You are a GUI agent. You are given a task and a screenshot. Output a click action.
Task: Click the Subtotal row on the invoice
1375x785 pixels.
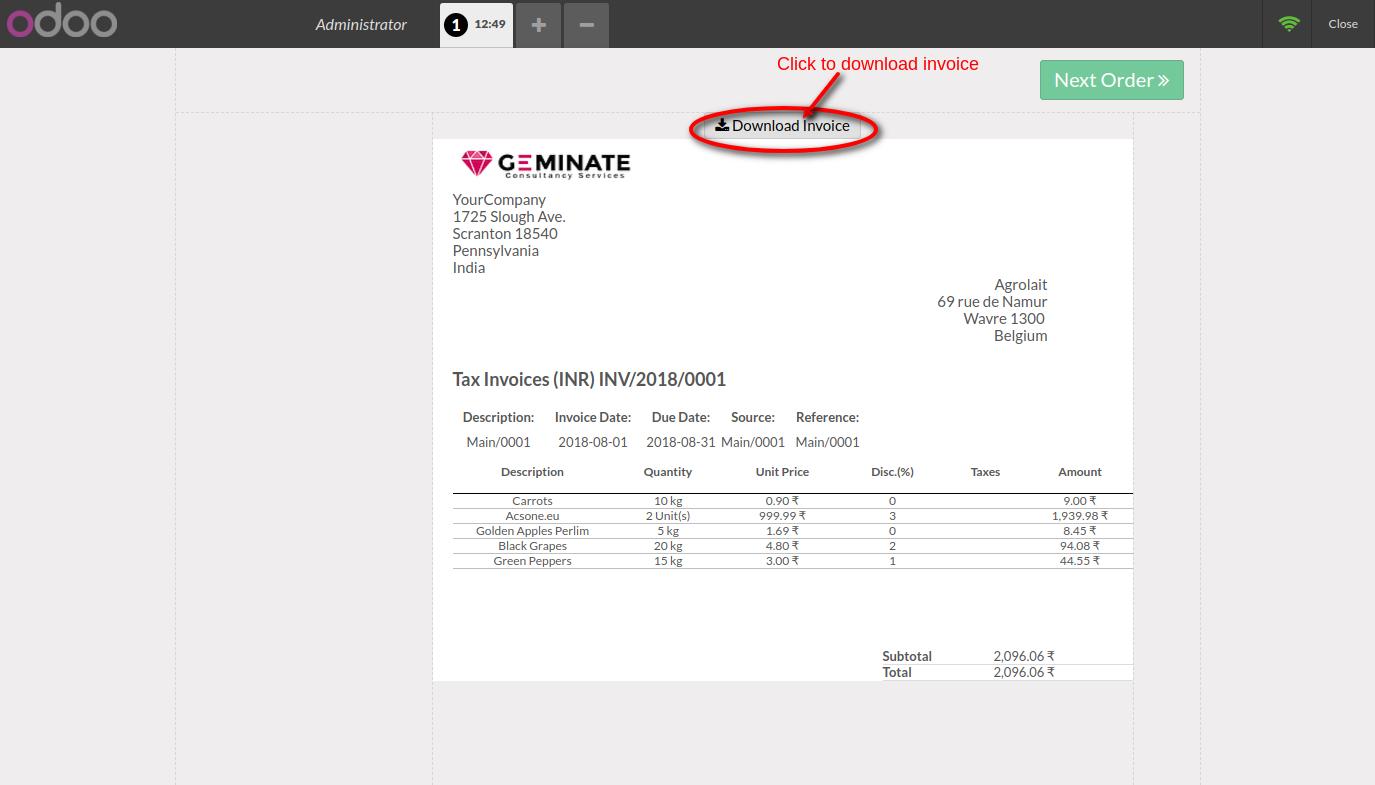click(x=906, y=656)
